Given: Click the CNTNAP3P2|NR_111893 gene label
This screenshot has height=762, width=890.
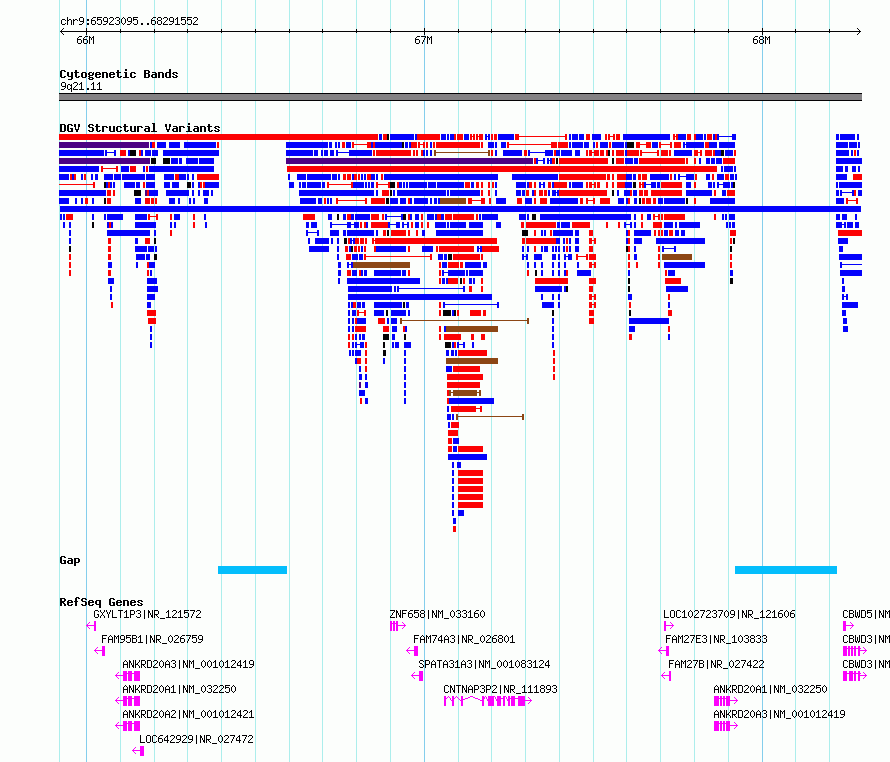Looking at the screenshot, I should [501, 689].
